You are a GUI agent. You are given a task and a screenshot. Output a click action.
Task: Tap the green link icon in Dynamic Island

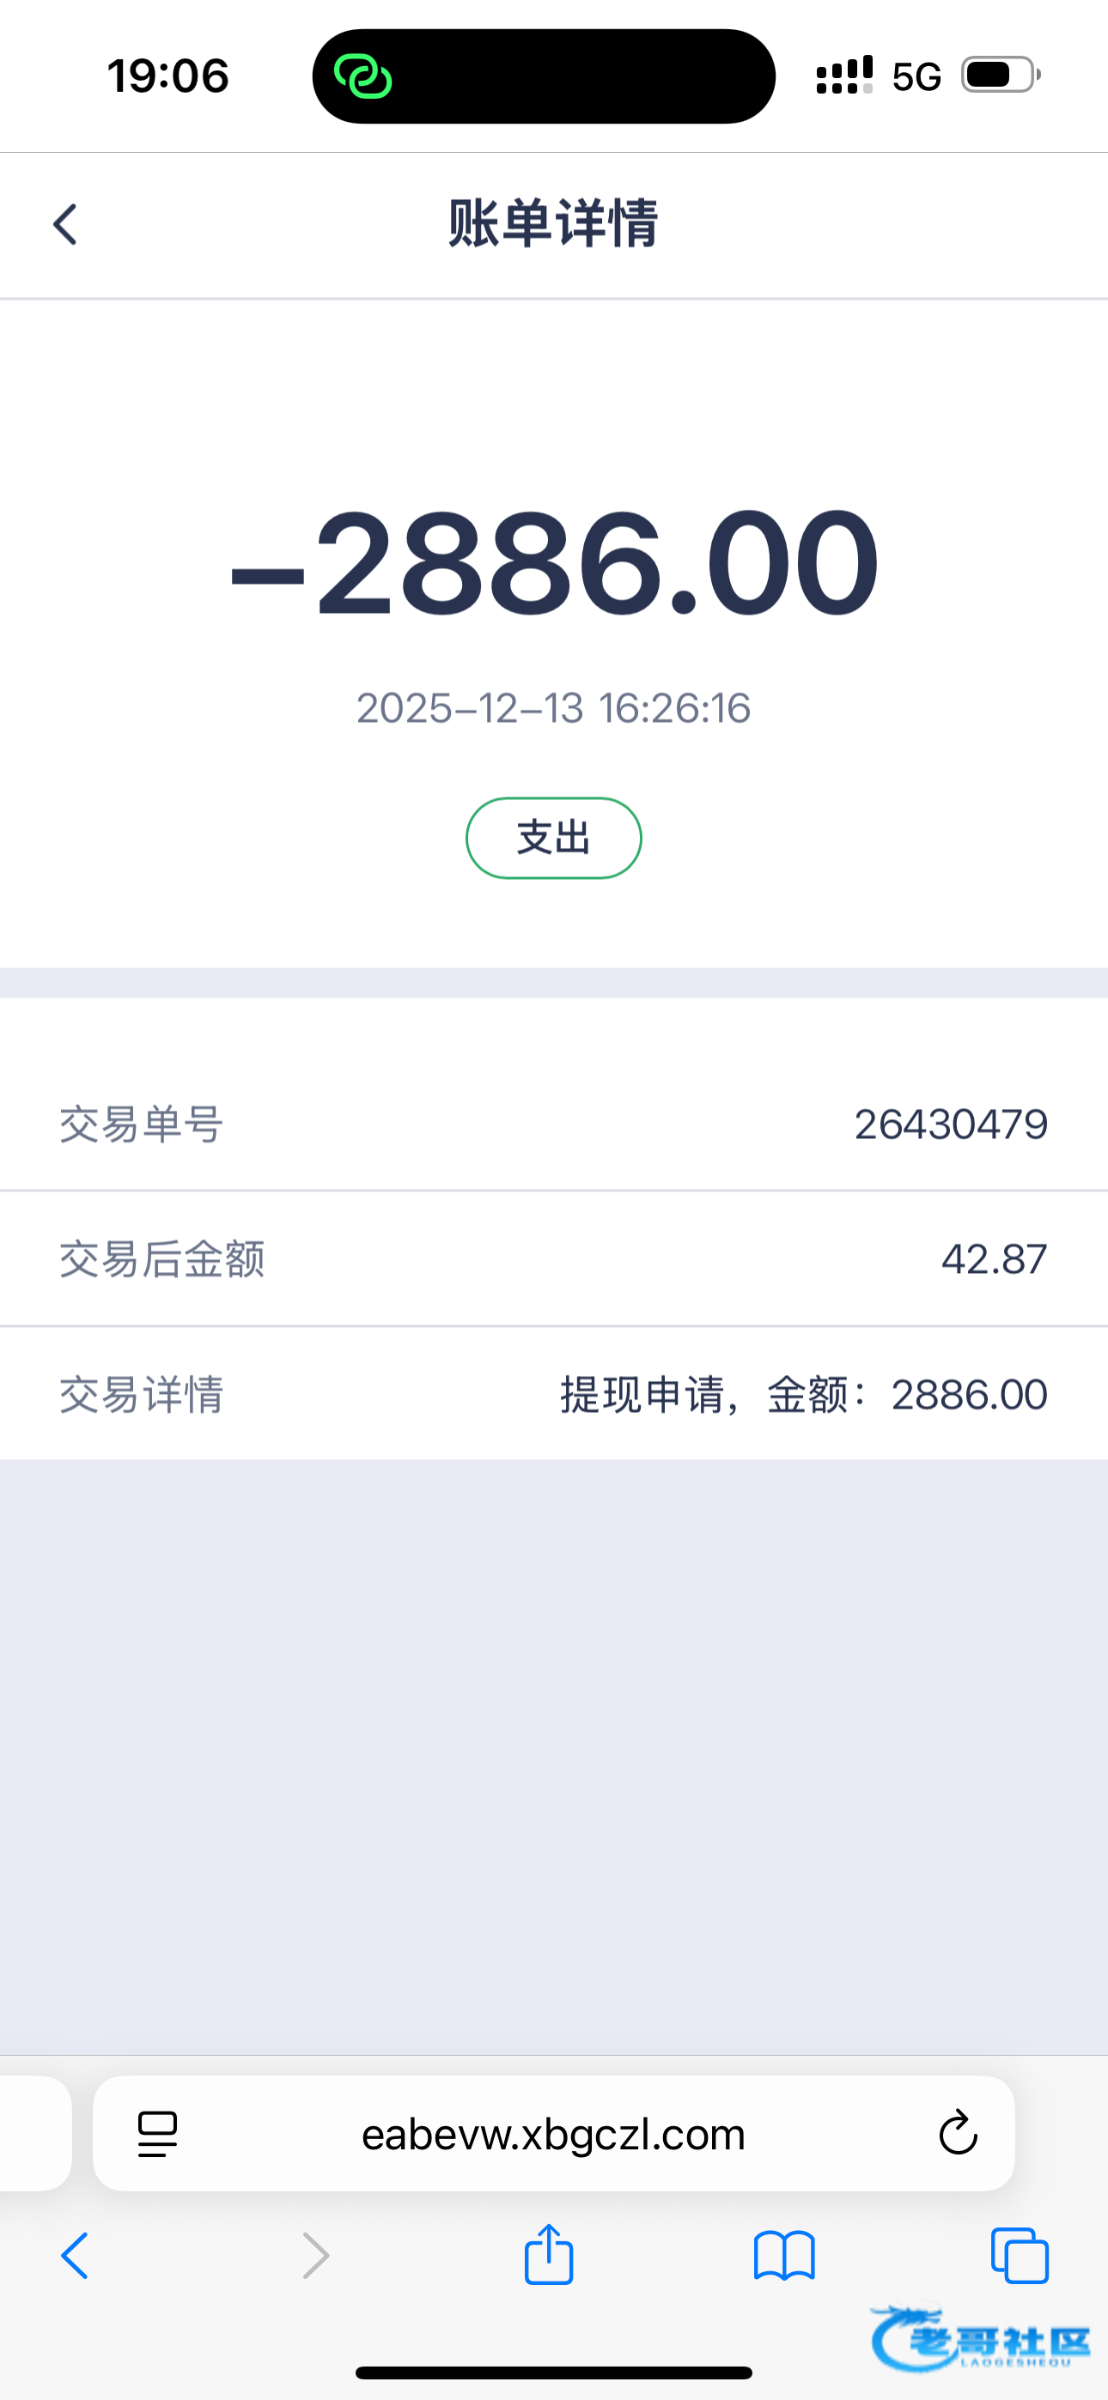click(x=362, y=76)
